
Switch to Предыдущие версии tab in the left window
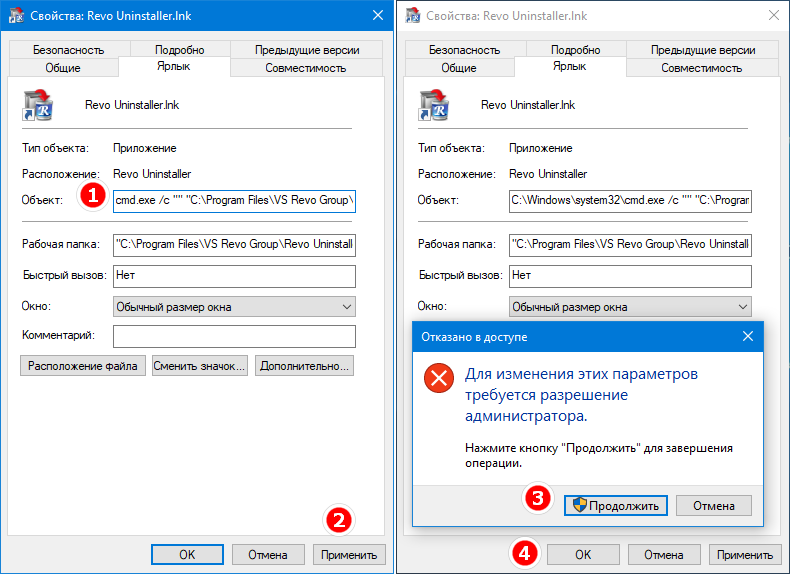[x=307, y=50]
